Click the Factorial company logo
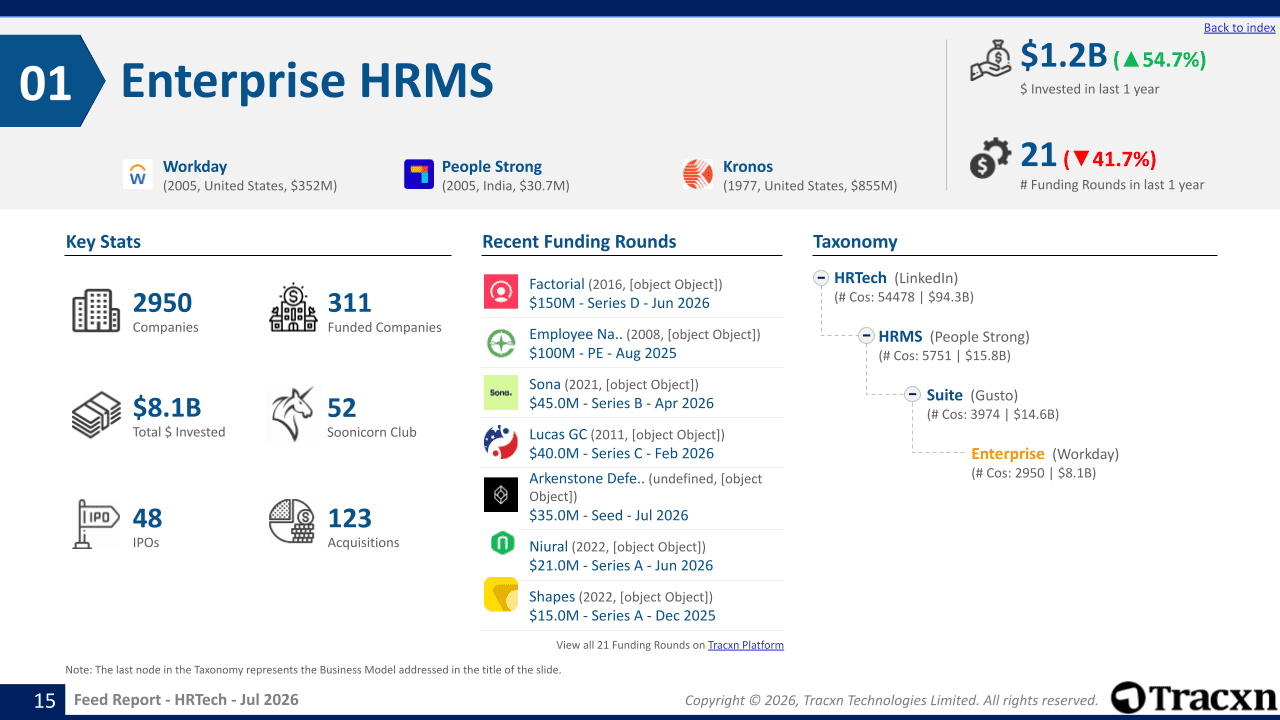1280x720 pixels. pos(501,292)
